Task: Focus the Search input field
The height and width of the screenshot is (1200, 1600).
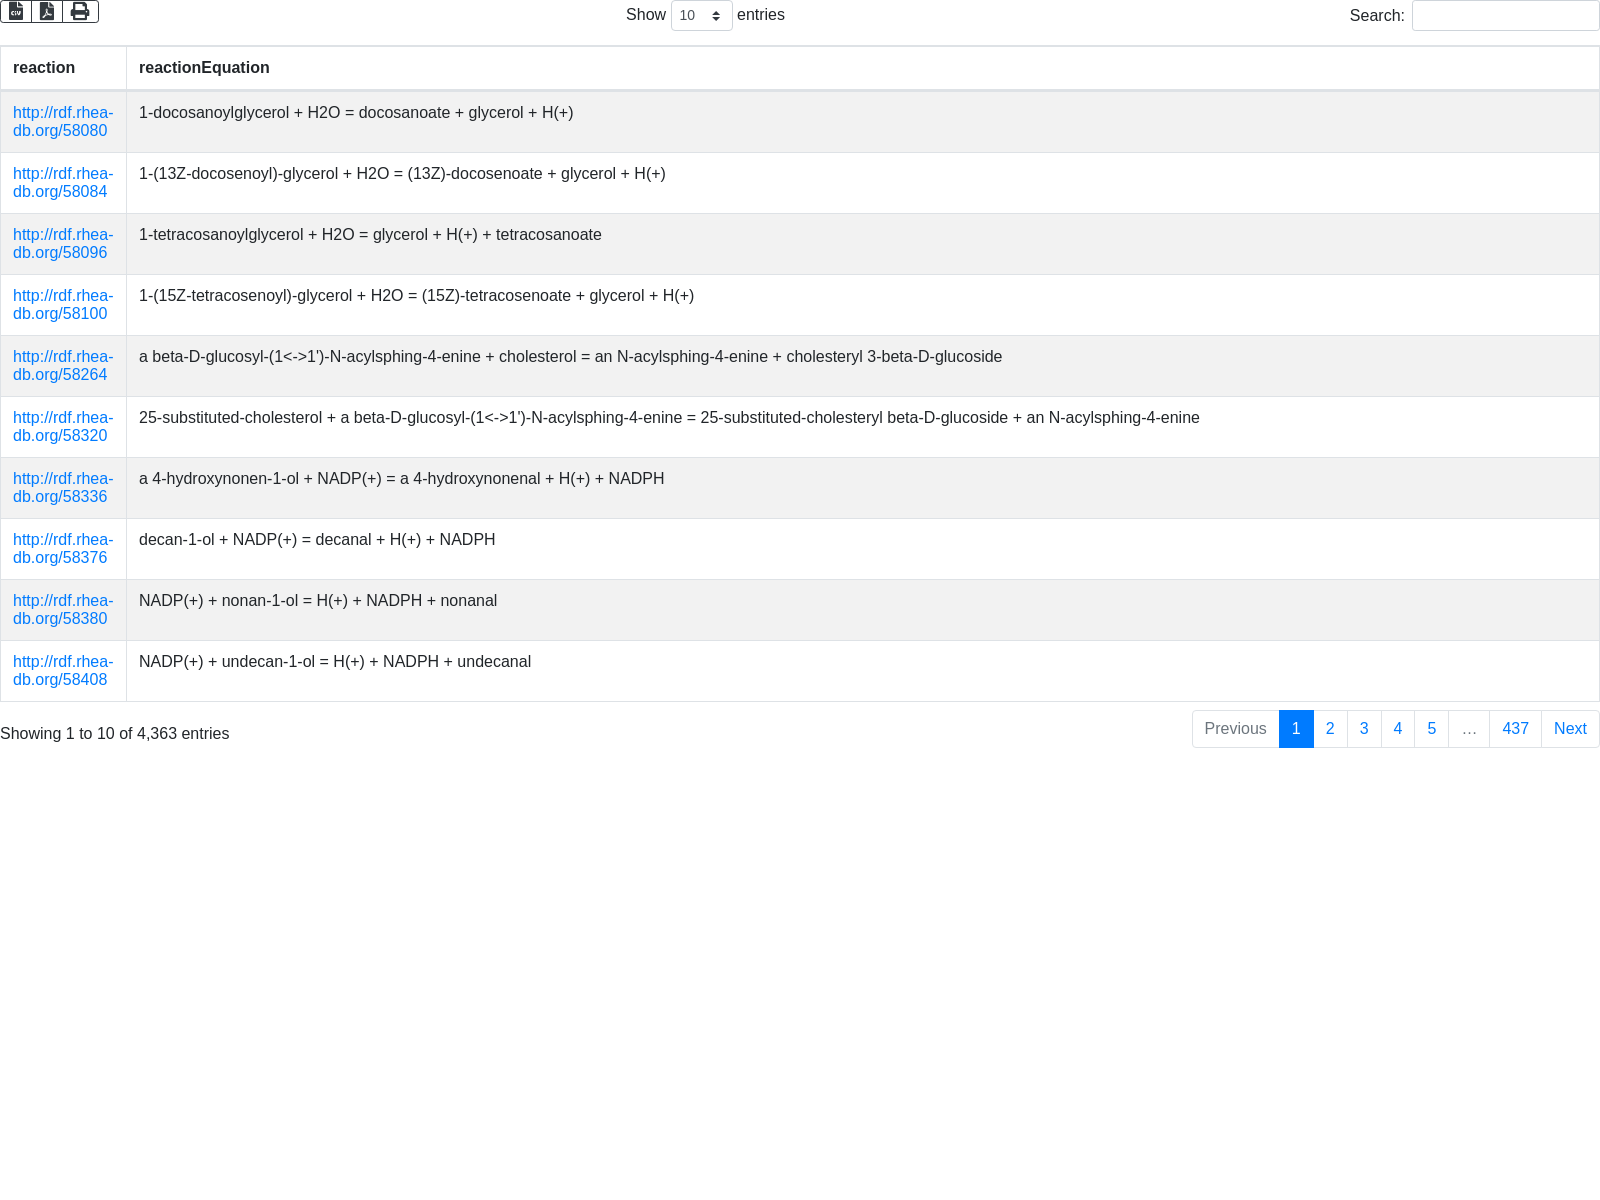Action: [1505, 15]
